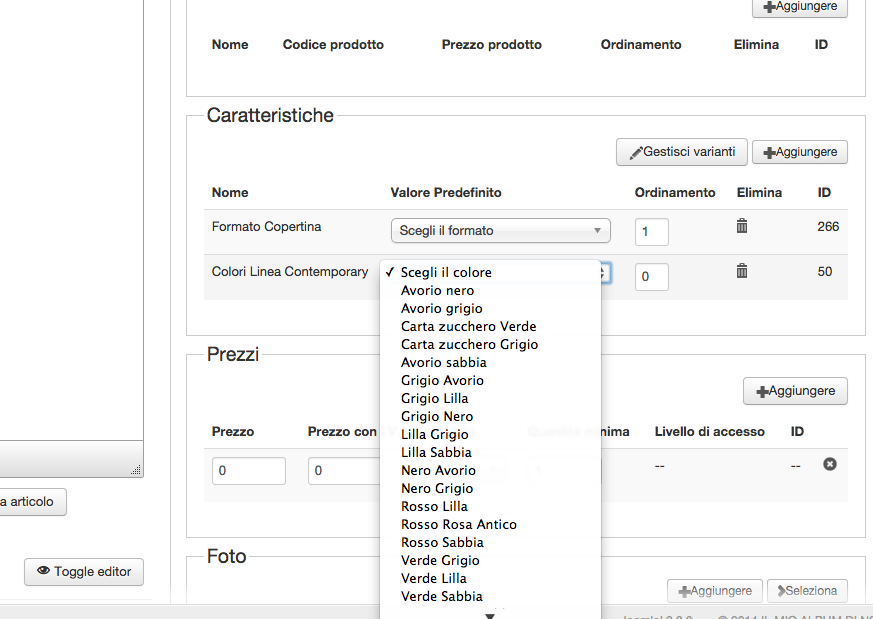Select the Verde Sabbia option
The width and height of the screenshot is (873, 619).
[441, 596]
